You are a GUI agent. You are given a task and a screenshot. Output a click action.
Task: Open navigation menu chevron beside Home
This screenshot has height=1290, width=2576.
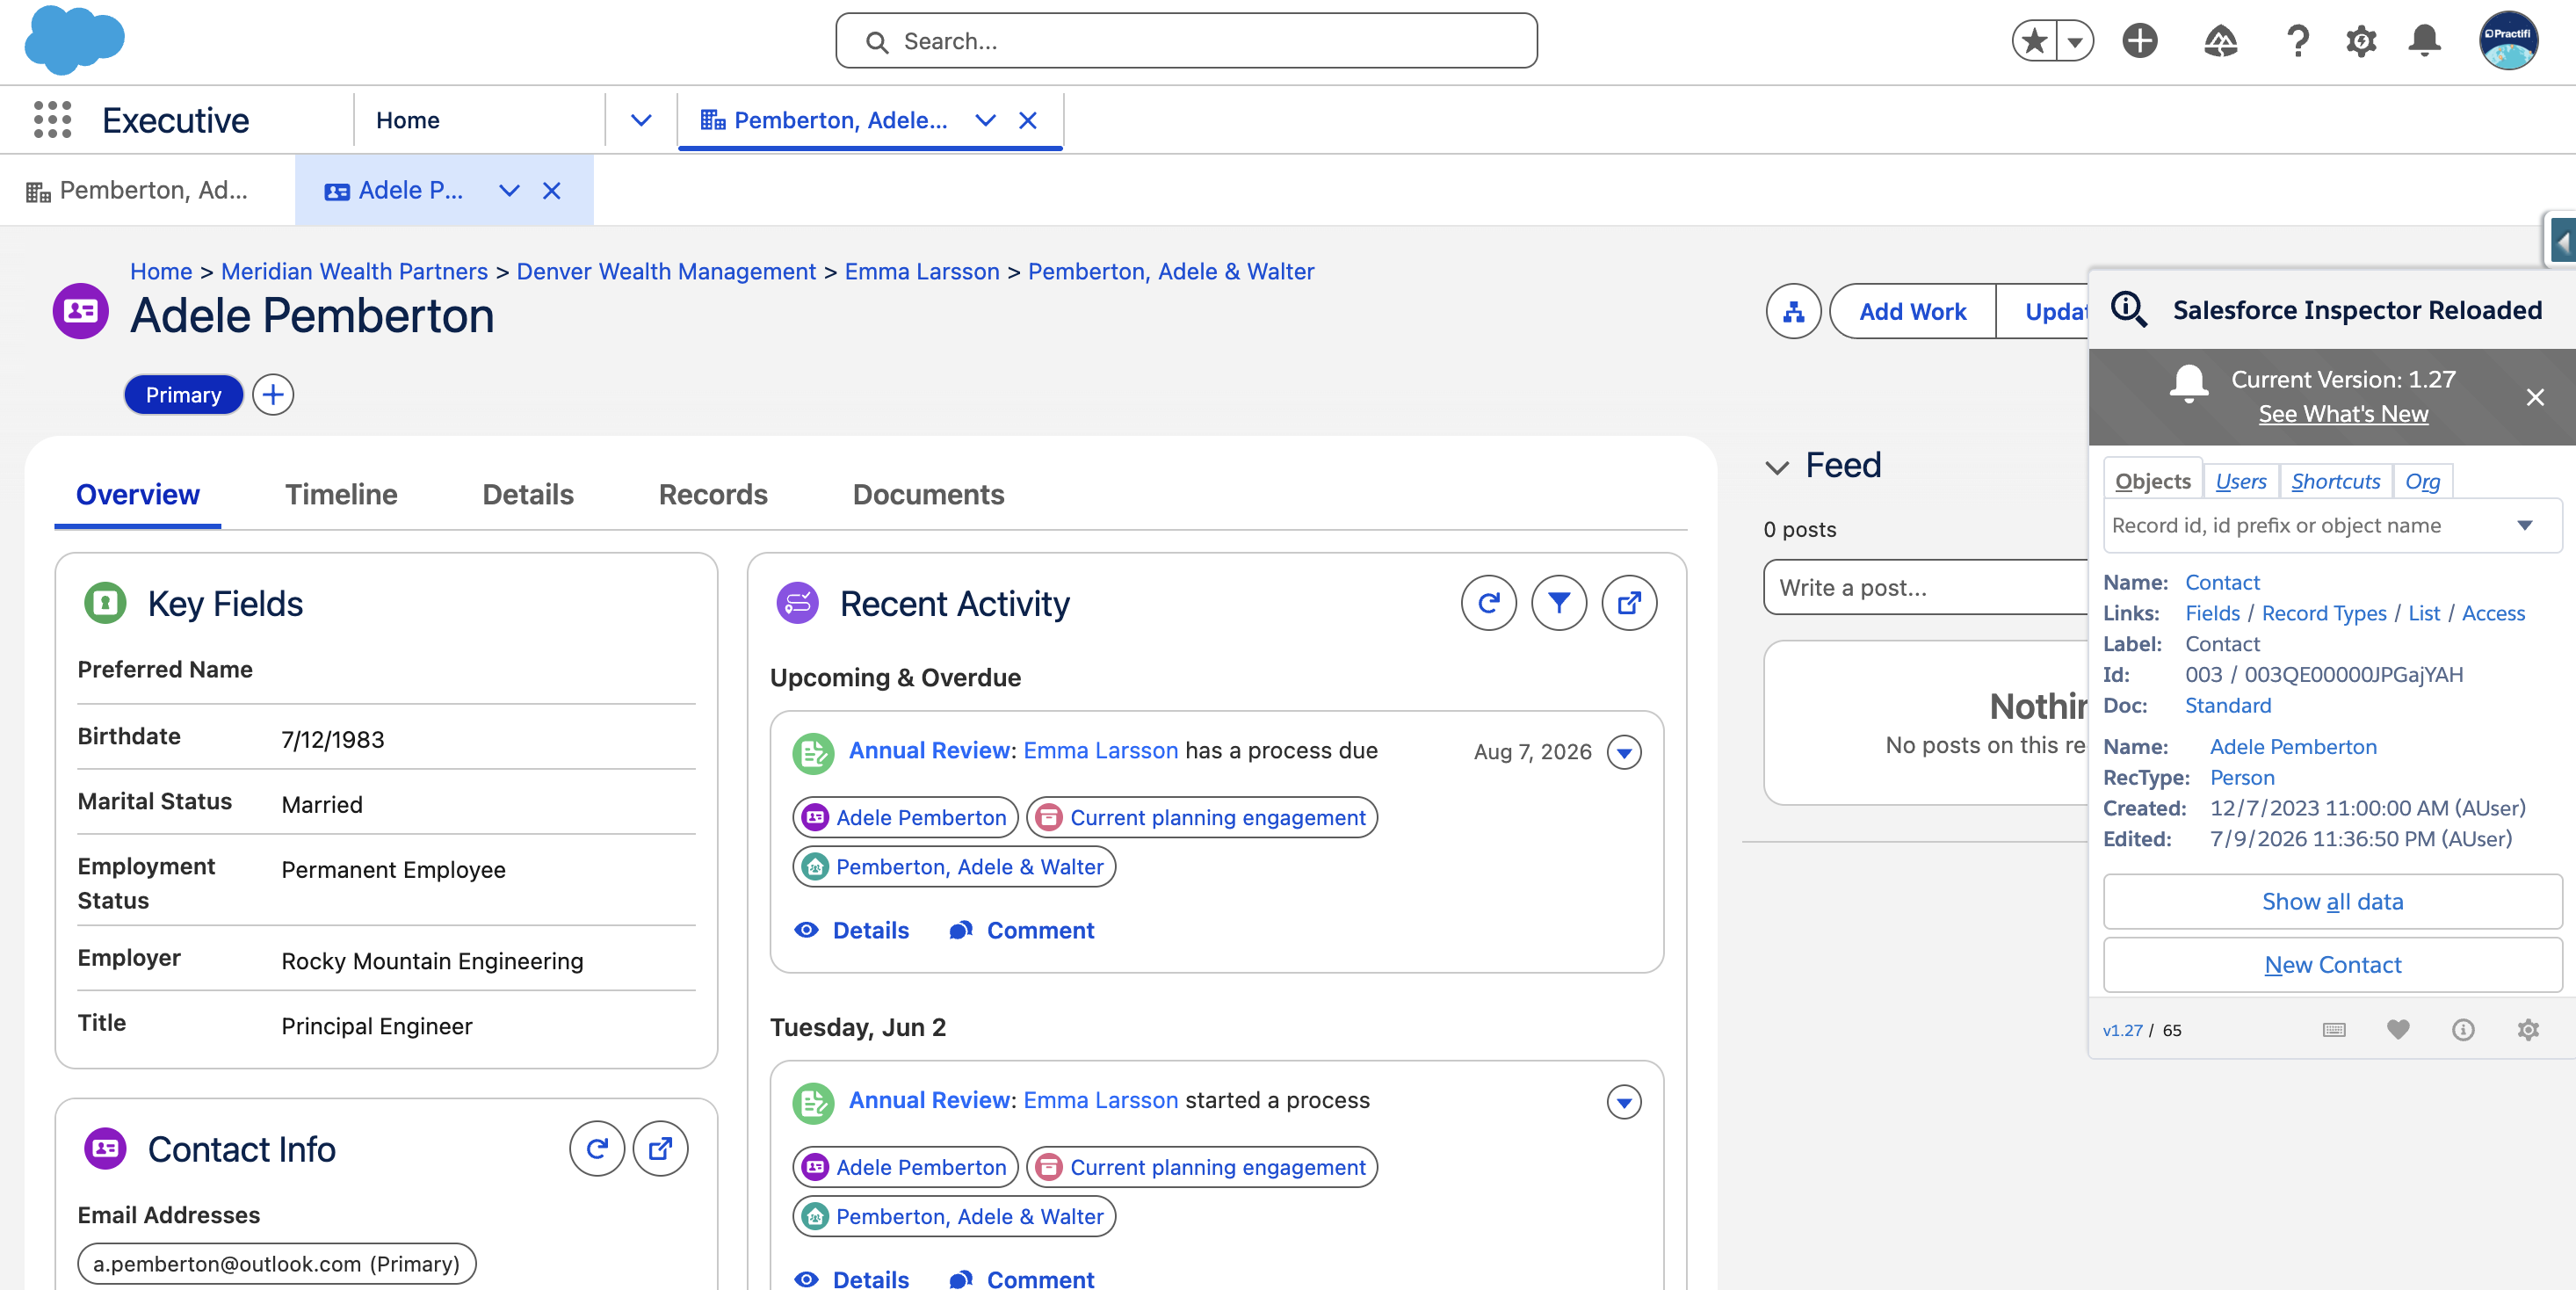tap(641, 120)
